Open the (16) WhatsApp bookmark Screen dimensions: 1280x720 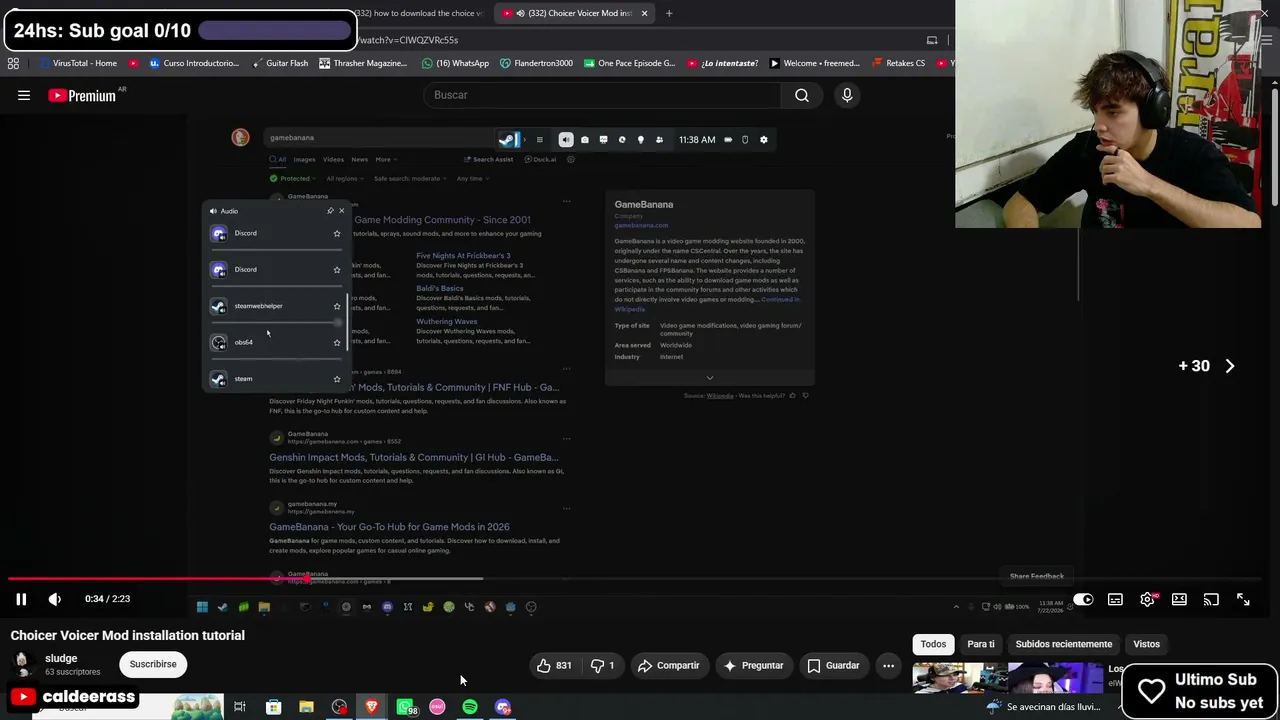(455, 63)
